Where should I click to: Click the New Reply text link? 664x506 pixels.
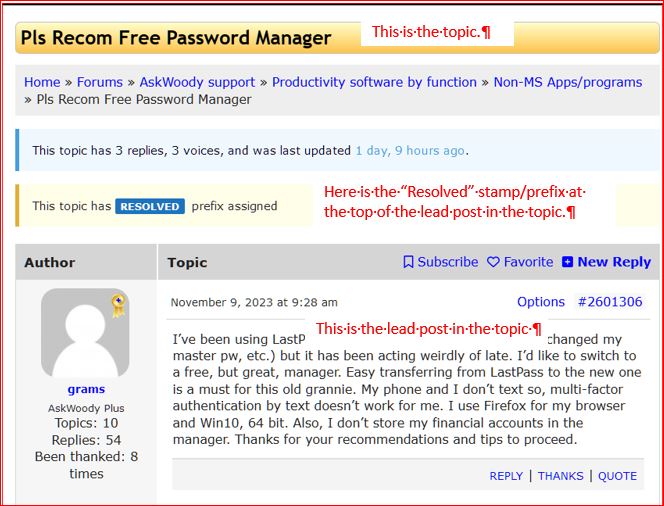pos(614,262)
